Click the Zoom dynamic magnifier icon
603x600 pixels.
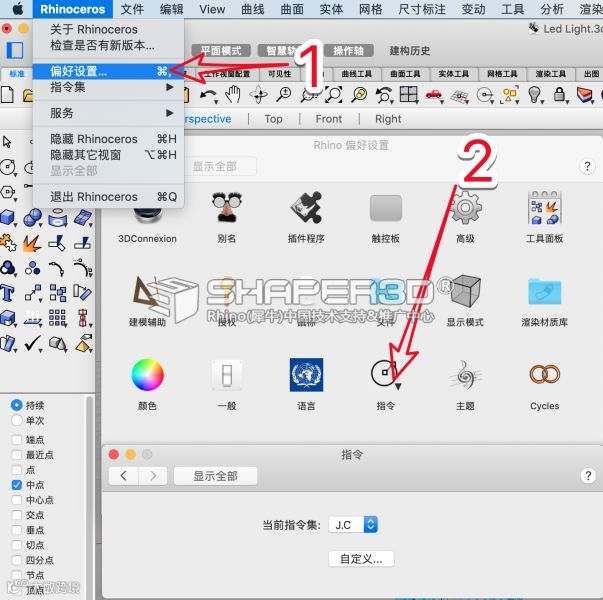click(284, 95)
